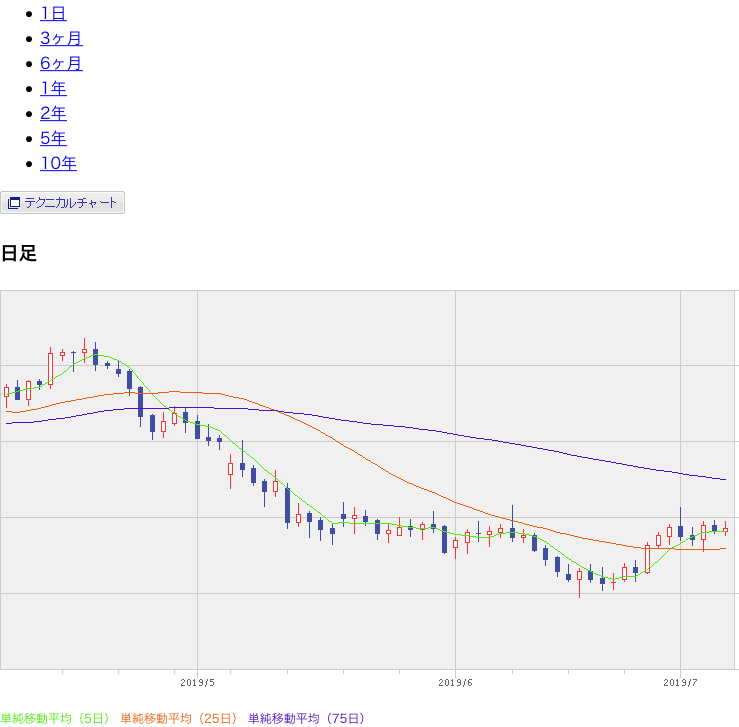Click the テクニカルチャート button
Screen dimensions: 739x727
[62, 203]
